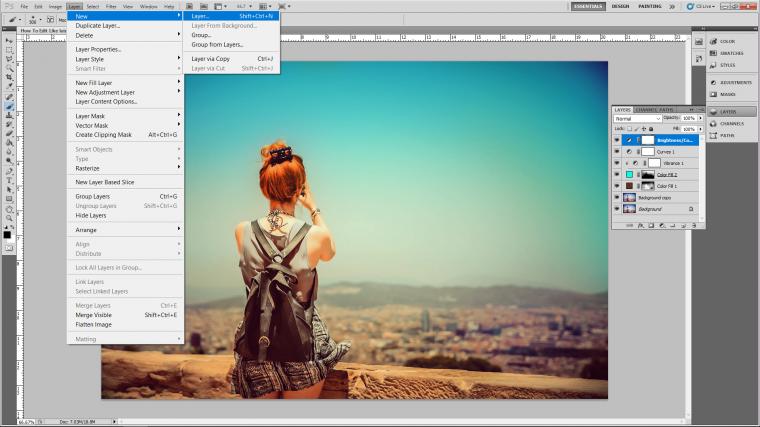The image size is (760, 427).
Task: Toggle lock all in the Layers panel
Action: pos(651,129)
